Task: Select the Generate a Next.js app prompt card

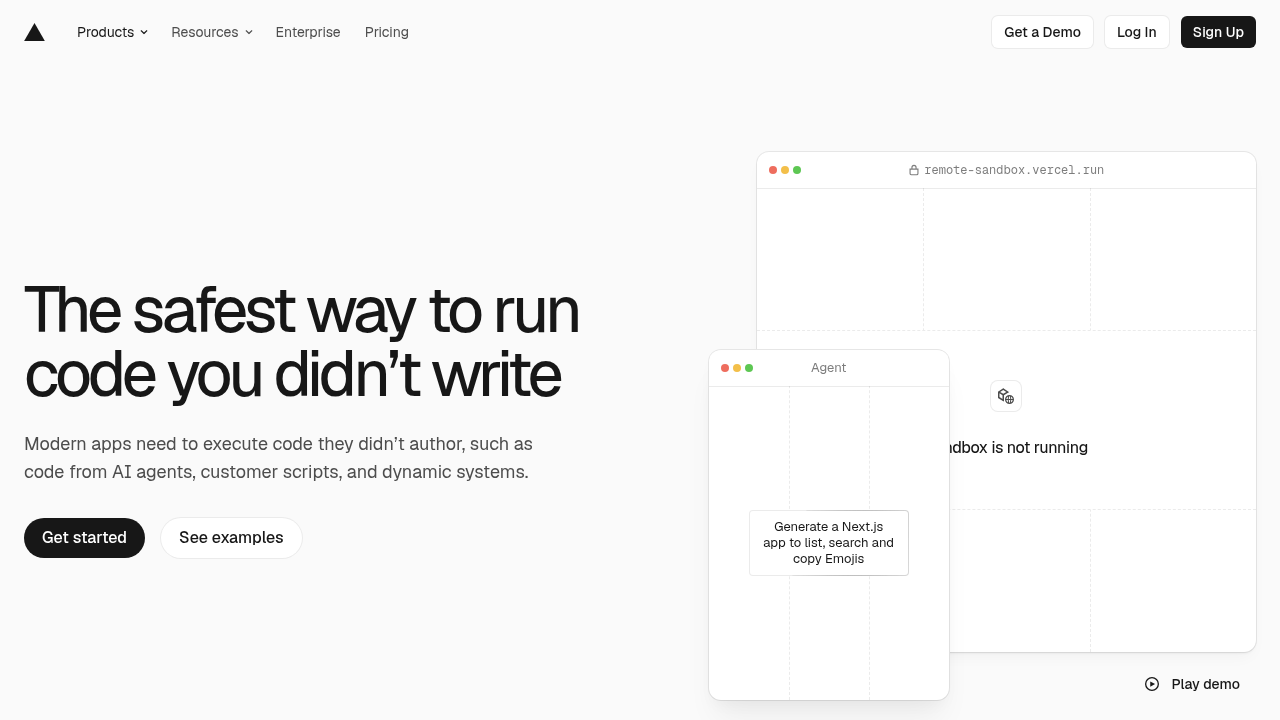Action: click(x=829, y=543)
